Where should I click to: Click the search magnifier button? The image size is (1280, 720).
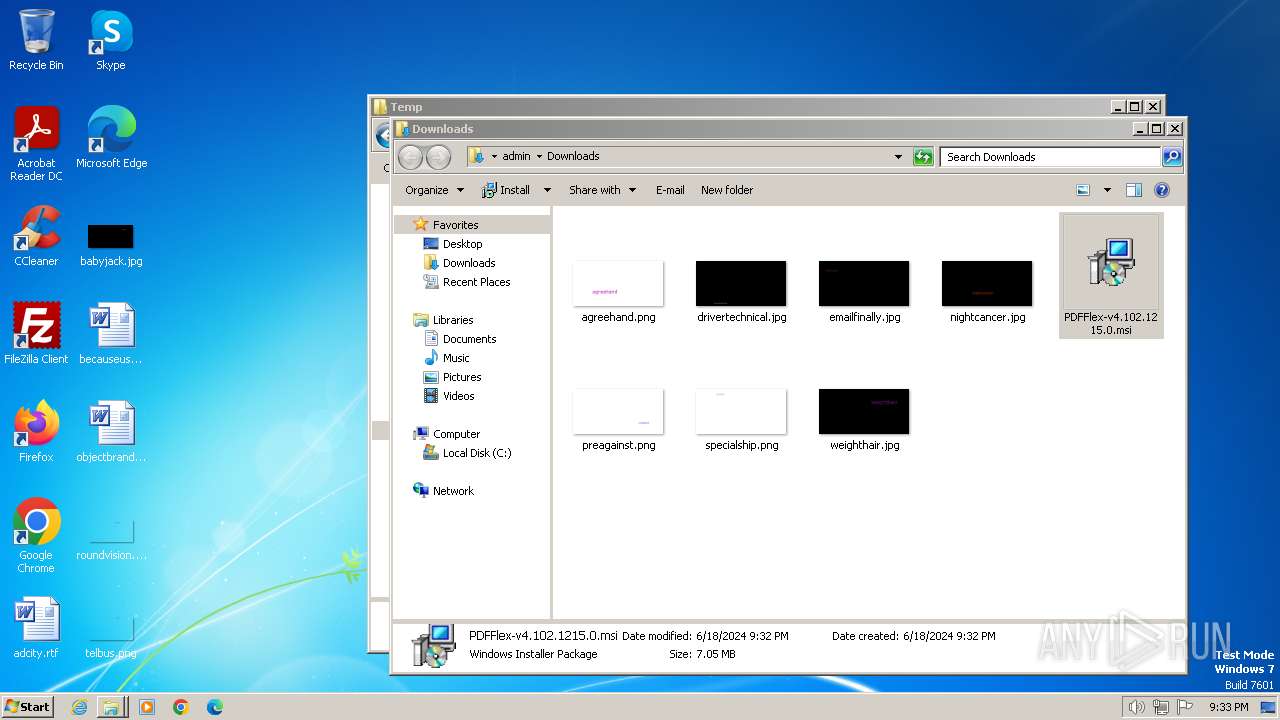coord(1172,157)
